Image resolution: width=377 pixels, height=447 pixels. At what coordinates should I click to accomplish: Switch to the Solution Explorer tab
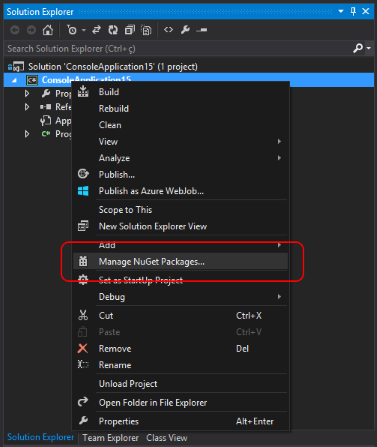41,437
